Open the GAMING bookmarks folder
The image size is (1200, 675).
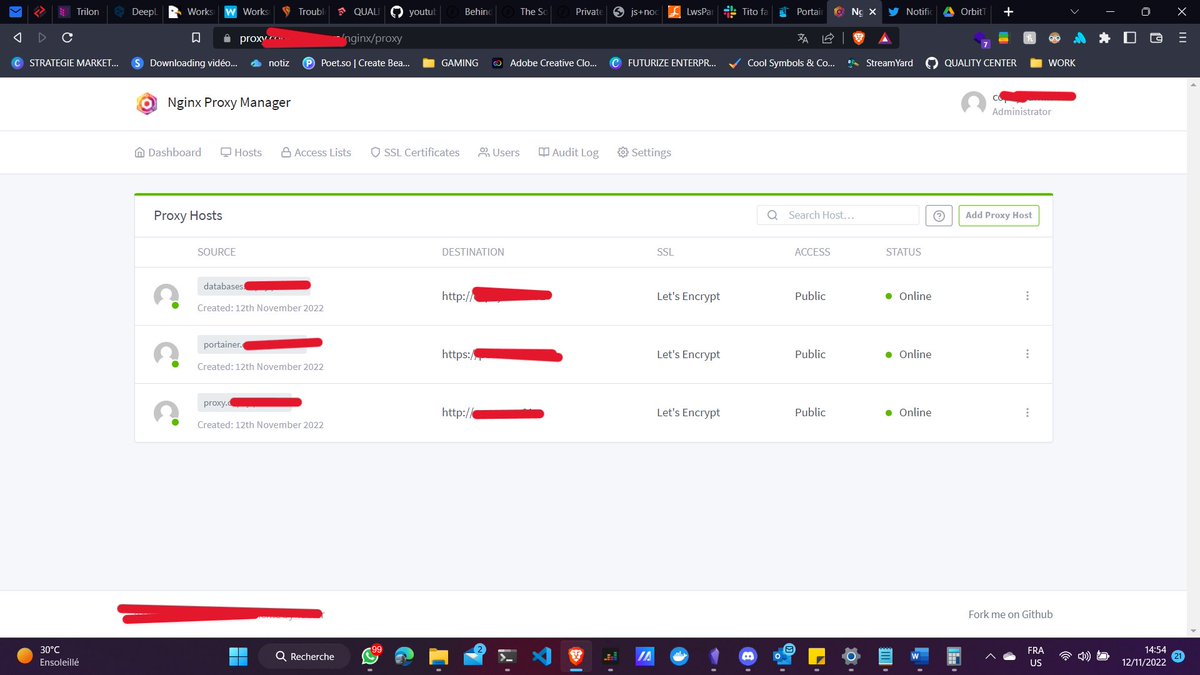(450, 63)
